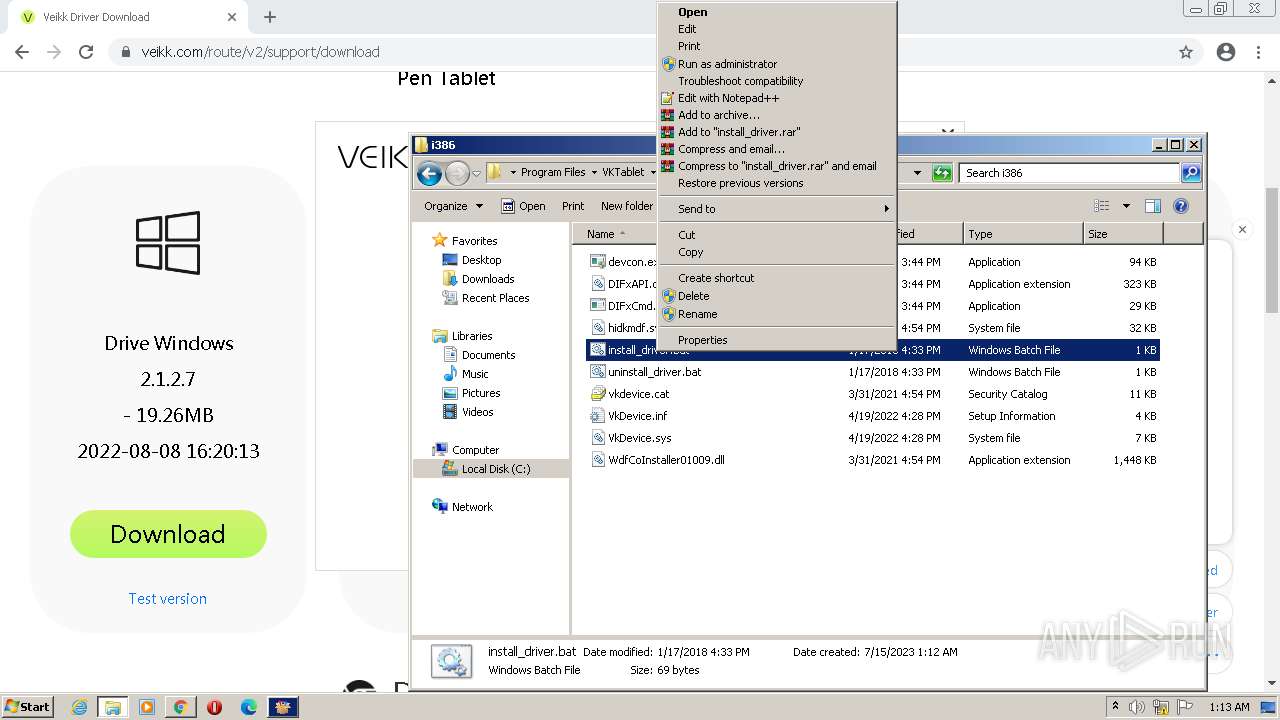Choose Rename in the context menu
This screenshot has height=720, width=1280.
point(776,314)
